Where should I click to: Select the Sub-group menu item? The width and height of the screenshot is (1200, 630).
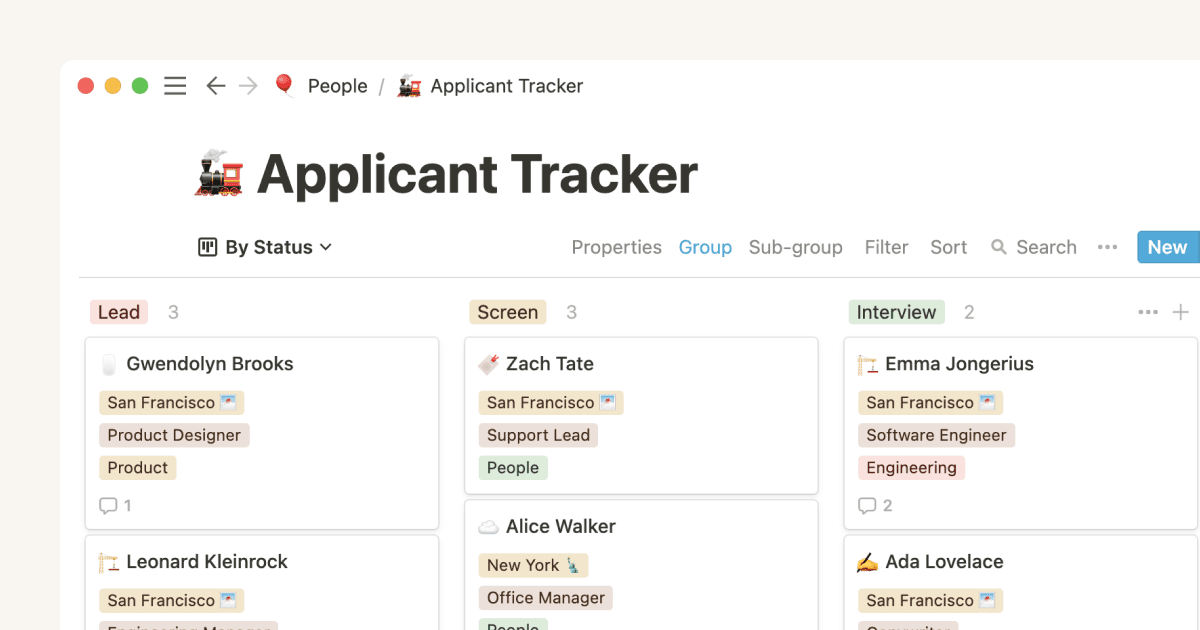[x=795, y=247]
